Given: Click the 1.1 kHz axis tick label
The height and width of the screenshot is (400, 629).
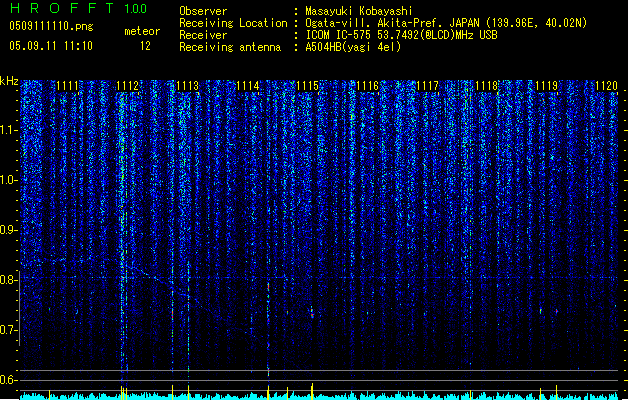Looking at the screenshot, I should point(9,130).
